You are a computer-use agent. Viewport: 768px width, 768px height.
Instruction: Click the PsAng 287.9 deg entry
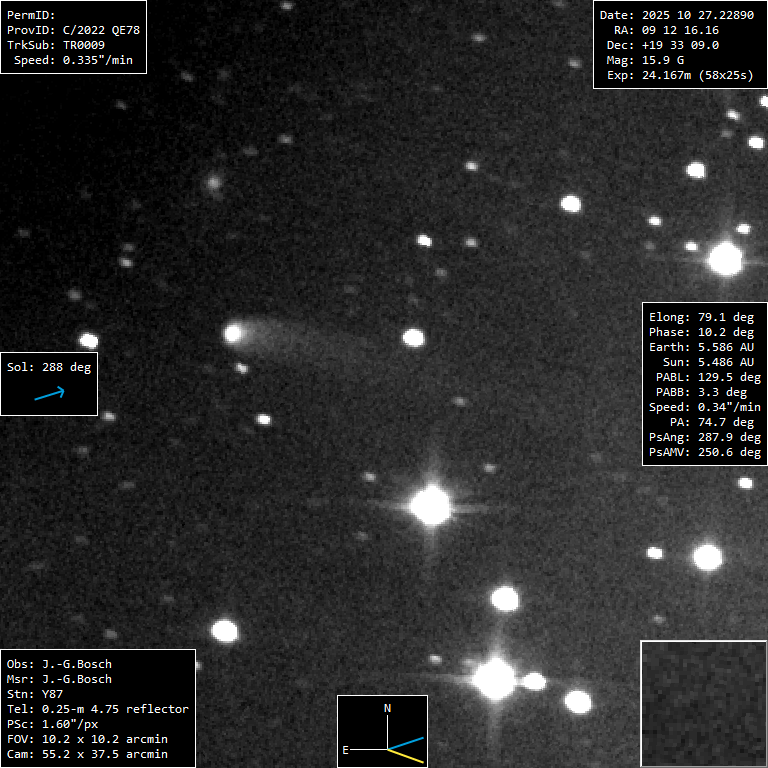click(x=704, y=437)
